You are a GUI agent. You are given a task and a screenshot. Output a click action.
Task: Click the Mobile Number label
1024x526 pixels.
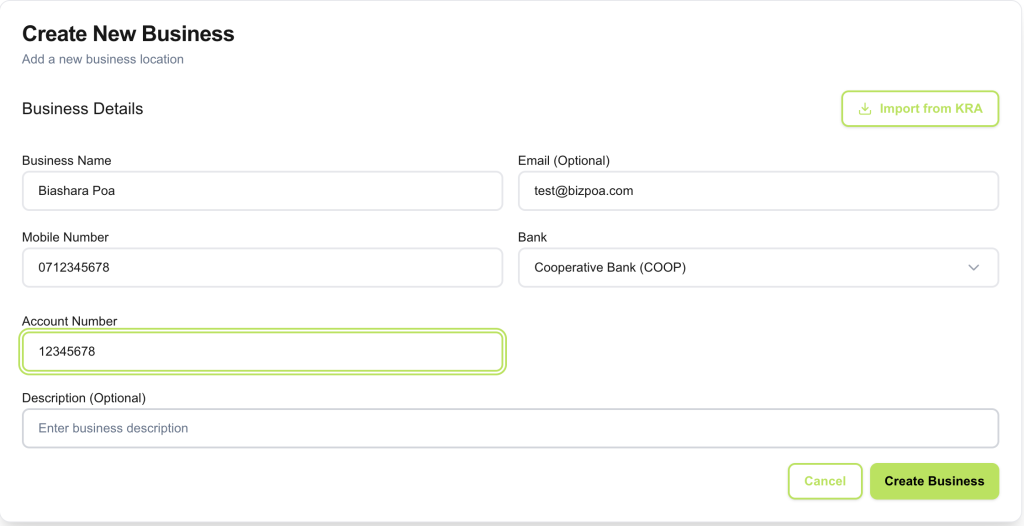[x=65, y=237]
